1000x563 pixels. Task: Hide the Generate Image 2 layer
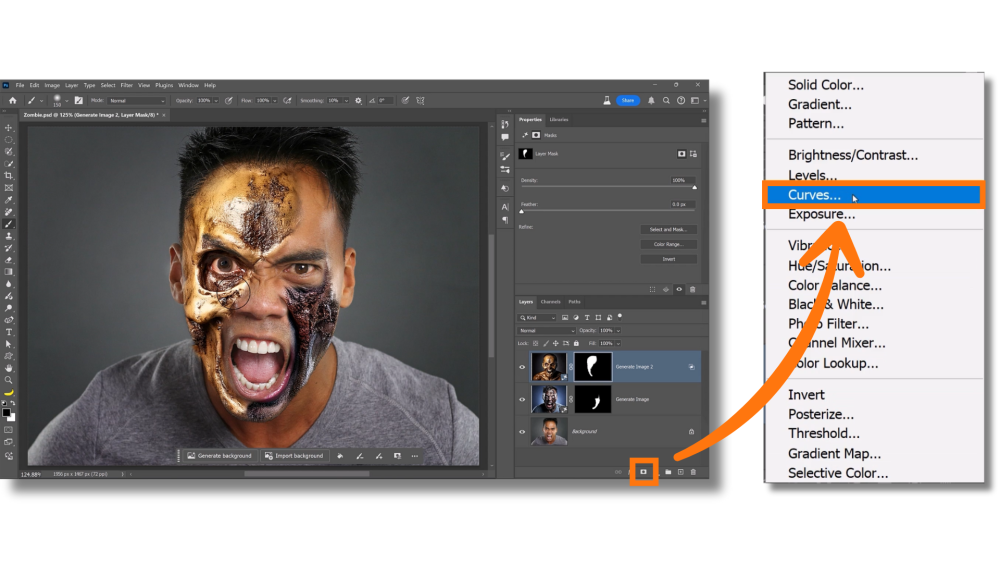[522, 367]
